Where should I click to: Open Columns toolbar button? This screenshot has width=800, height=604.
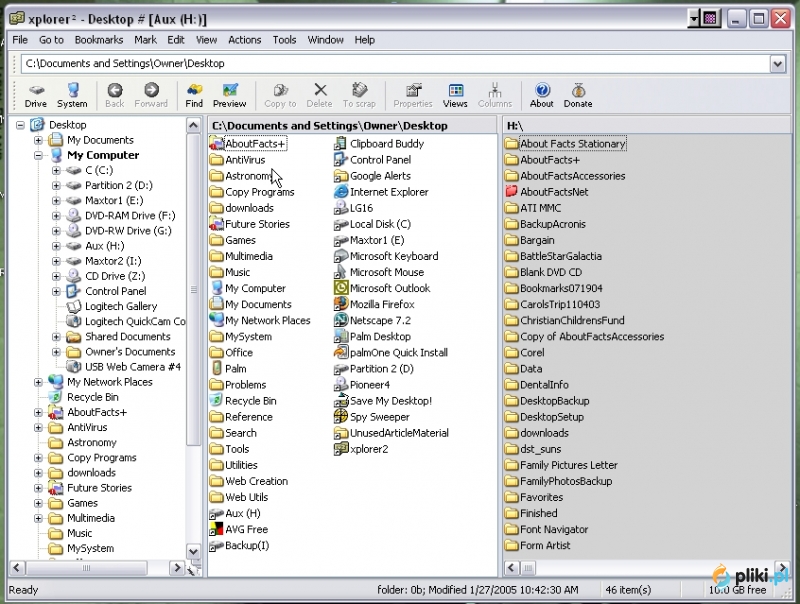tap(495, 95)
